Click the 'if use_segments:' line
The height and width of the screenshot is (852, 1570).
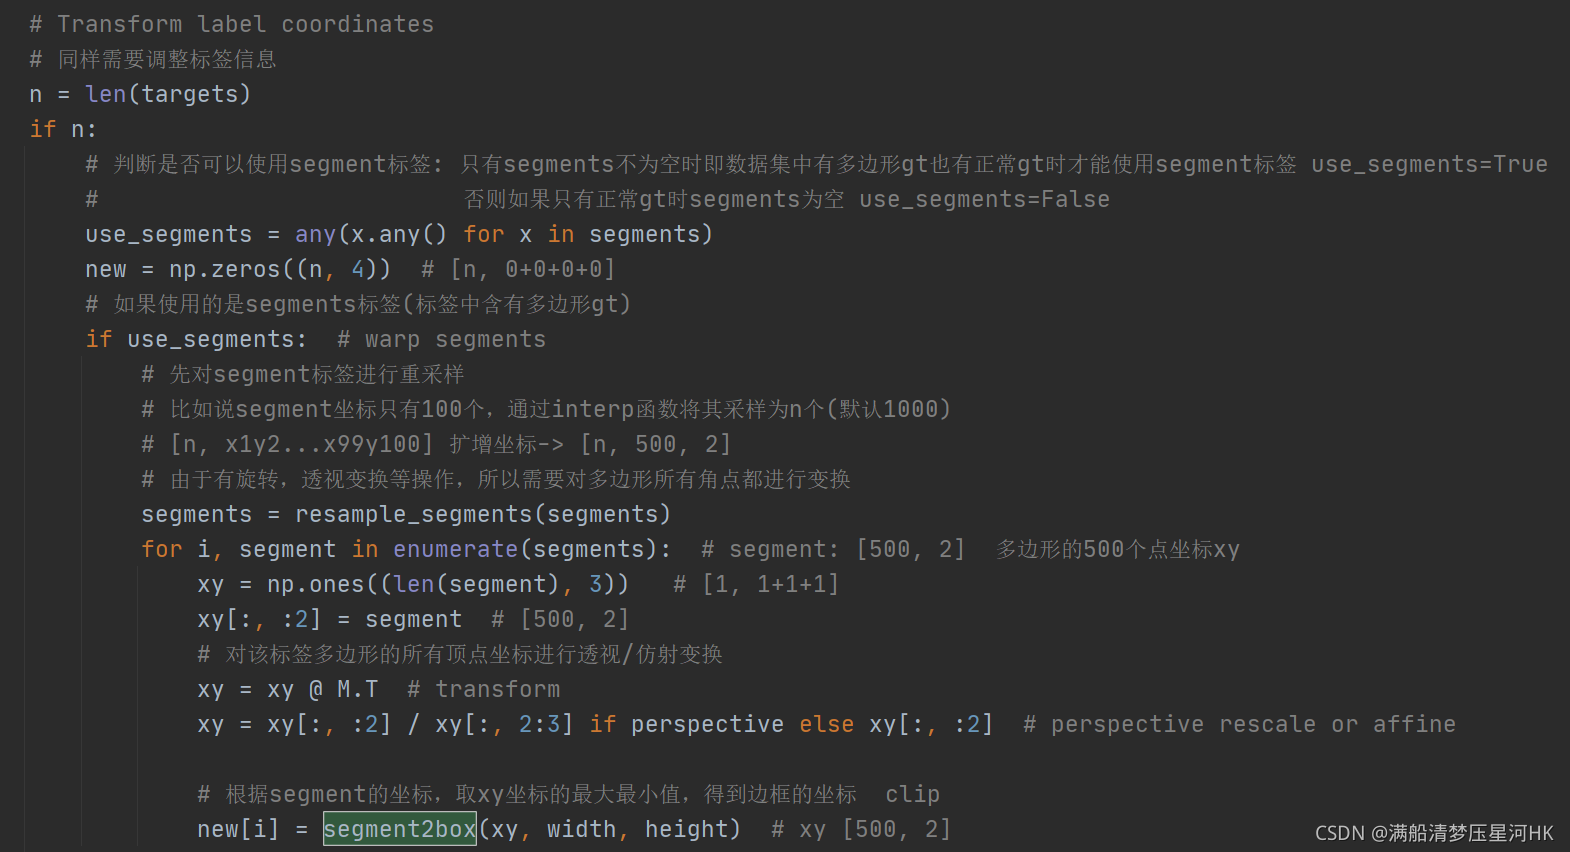click(x=196, y=339)
